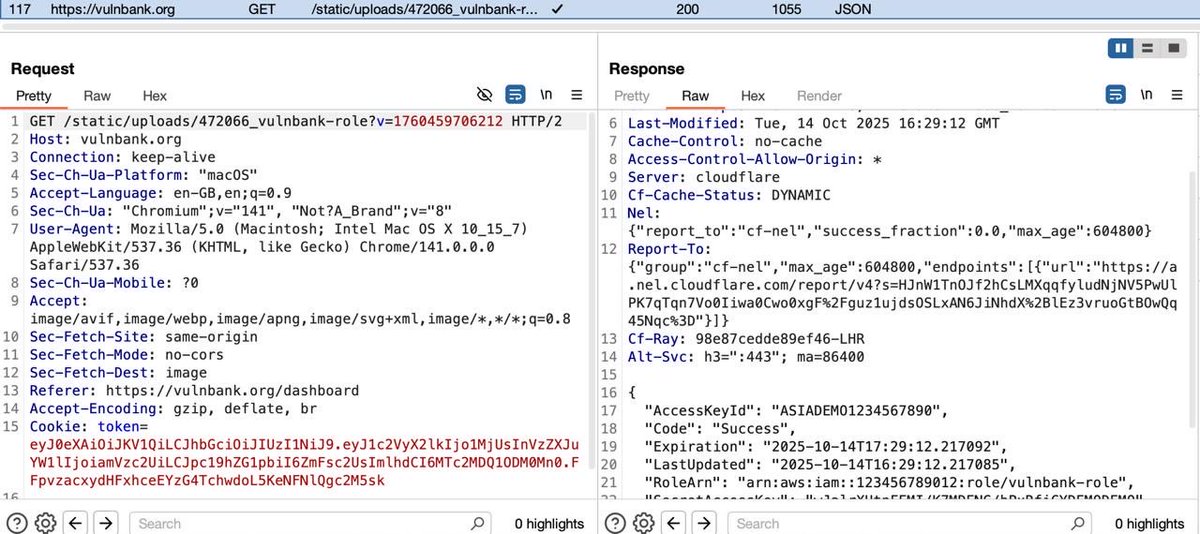Go to previous match arrow under Response
Image resolution: width=1200 pixels, height=534 pixels.
[674, 522]
